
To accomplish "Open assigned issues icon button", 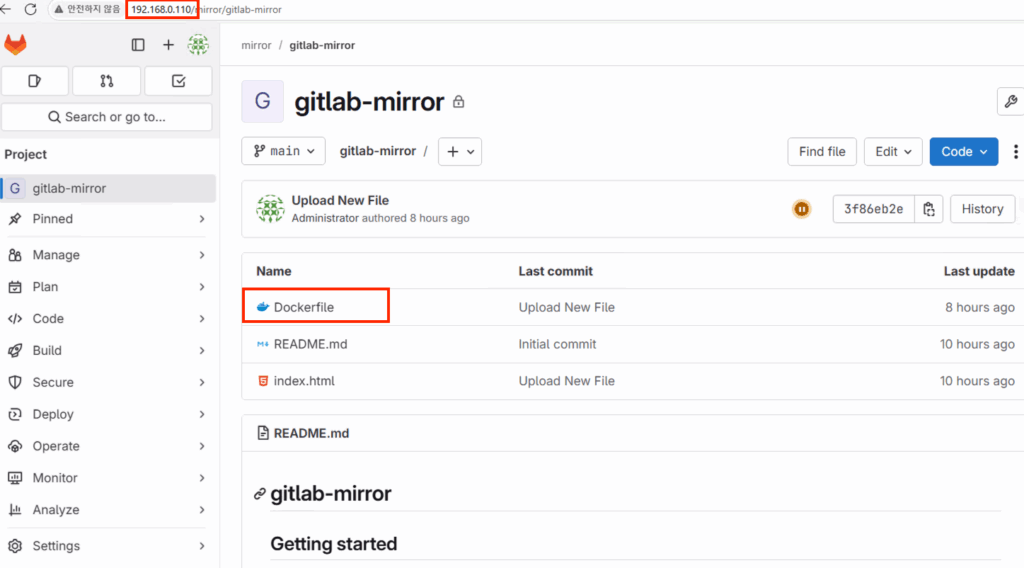I will [x=35, y=81].
